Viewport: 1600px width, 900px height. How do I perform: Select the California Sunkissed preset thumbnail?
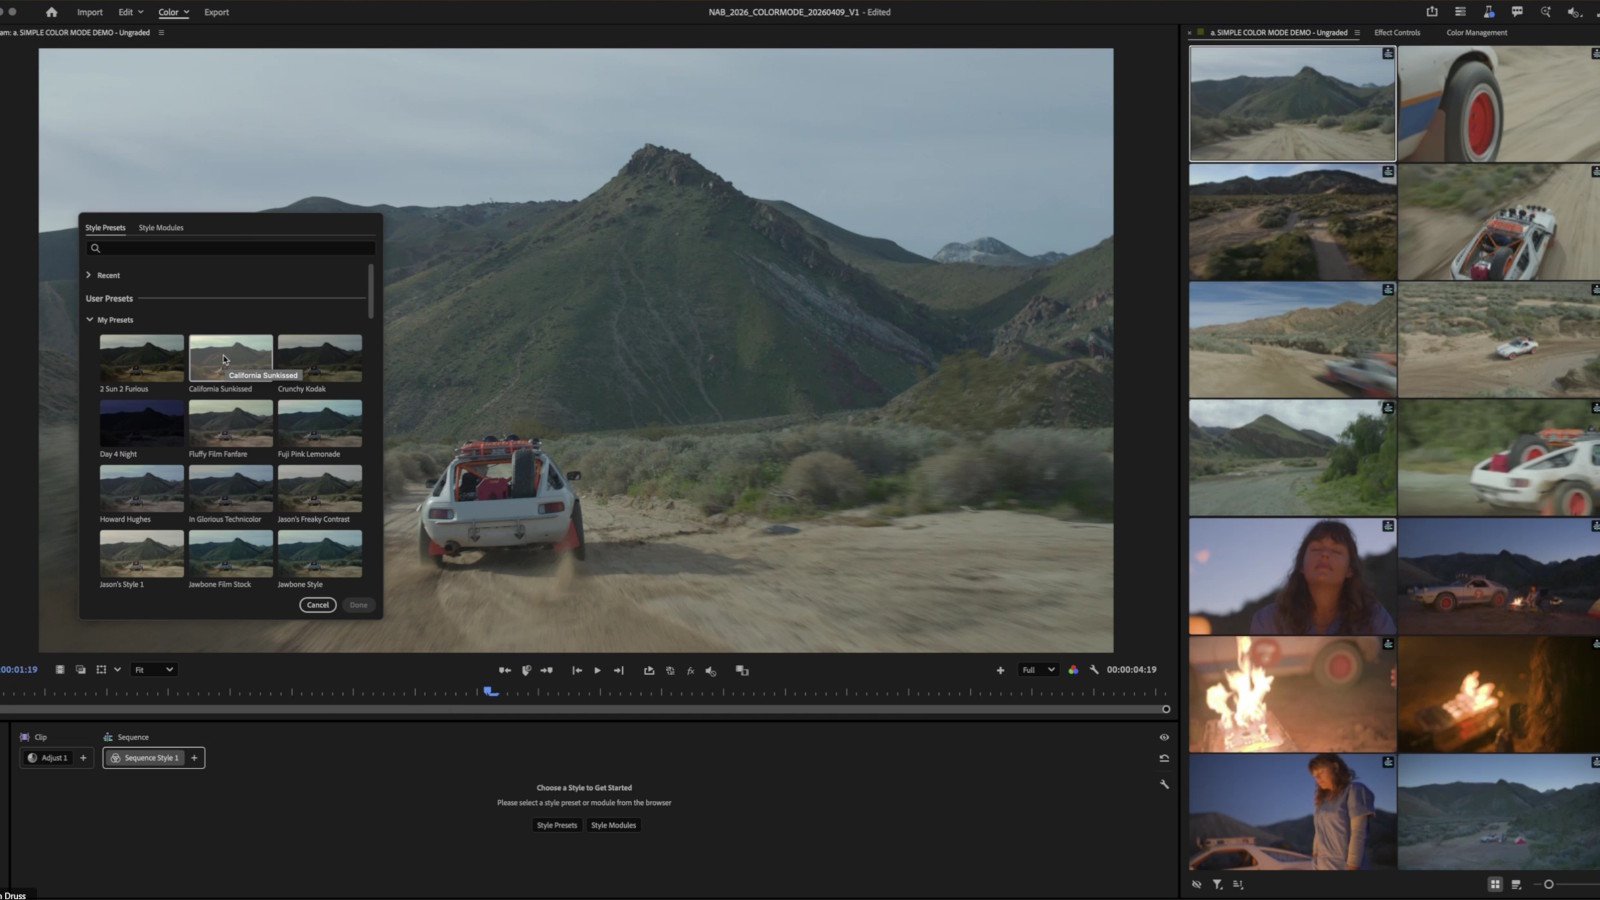pos(230,356)
